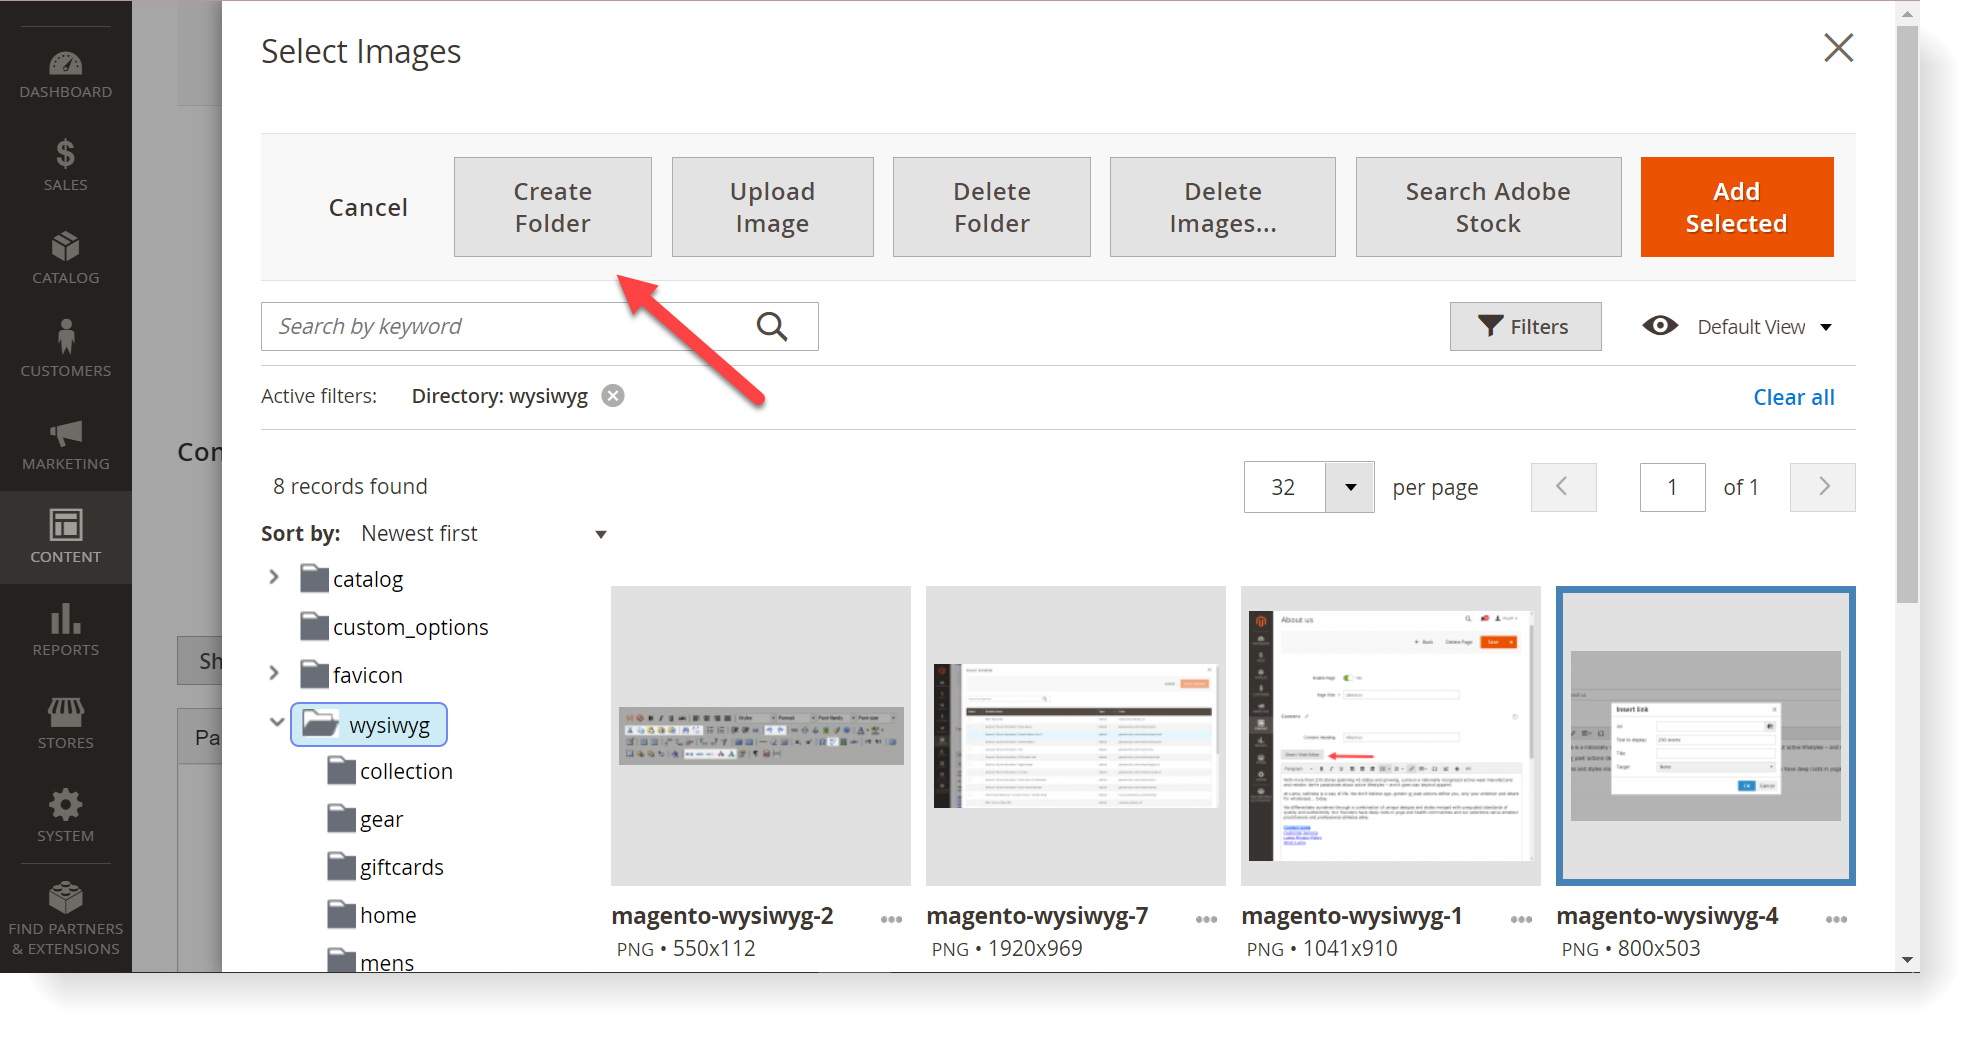The image size is (1985, 1038).
Task: Open the Customers sidebar section
Action: coord(65,350)
